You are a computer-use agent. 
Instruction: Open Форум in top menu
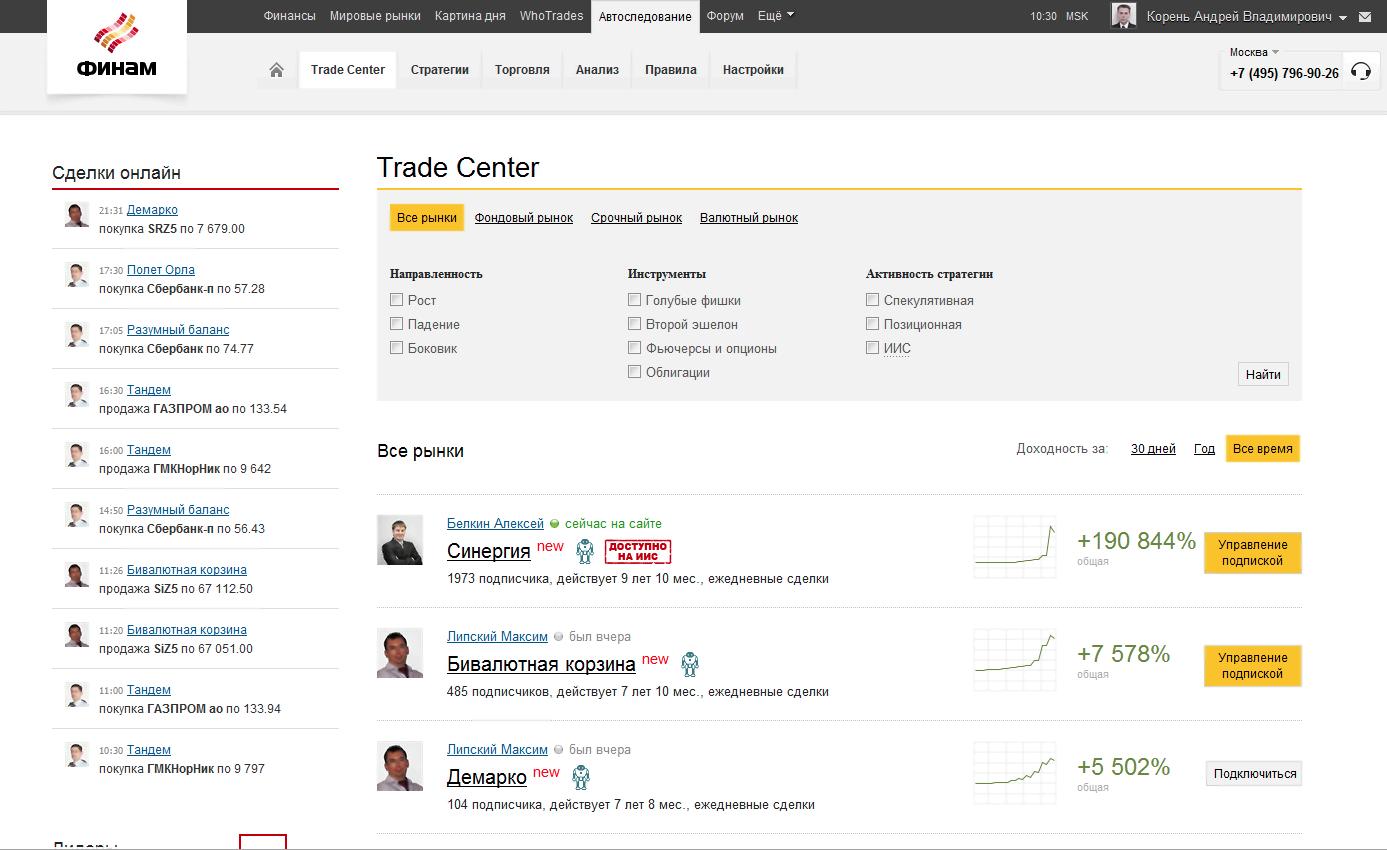click(725, 16)
